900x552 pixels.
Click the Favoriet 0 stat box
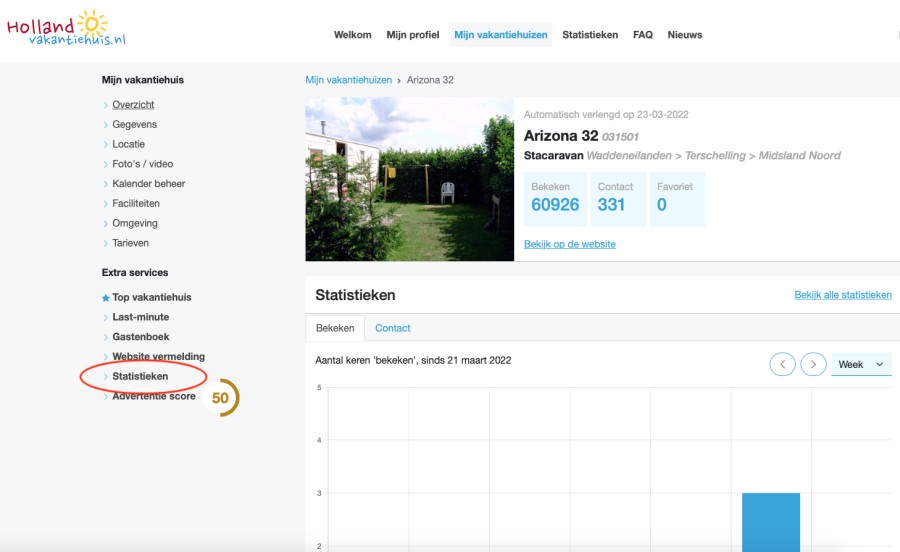[677, 199]
